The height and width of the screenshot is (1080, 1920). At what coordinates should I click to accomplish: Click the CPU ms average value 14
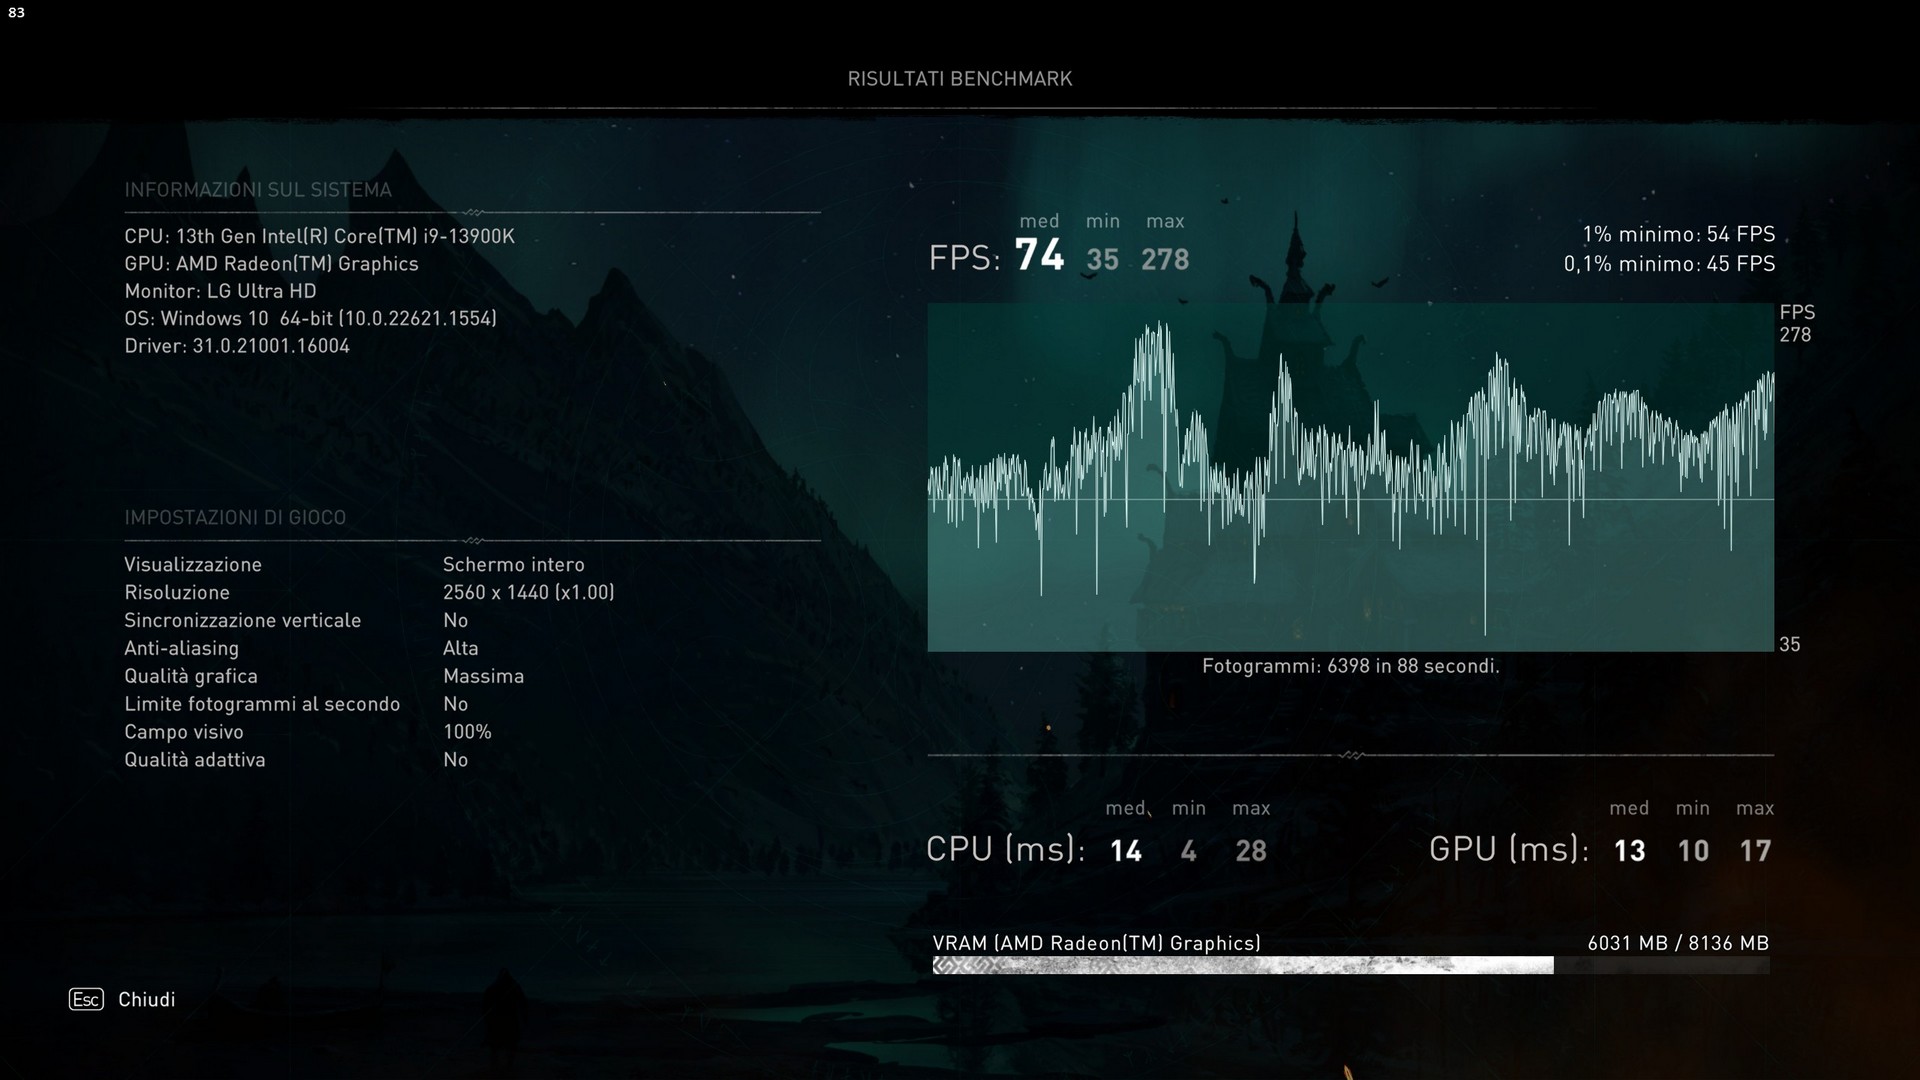(1125, 851)
